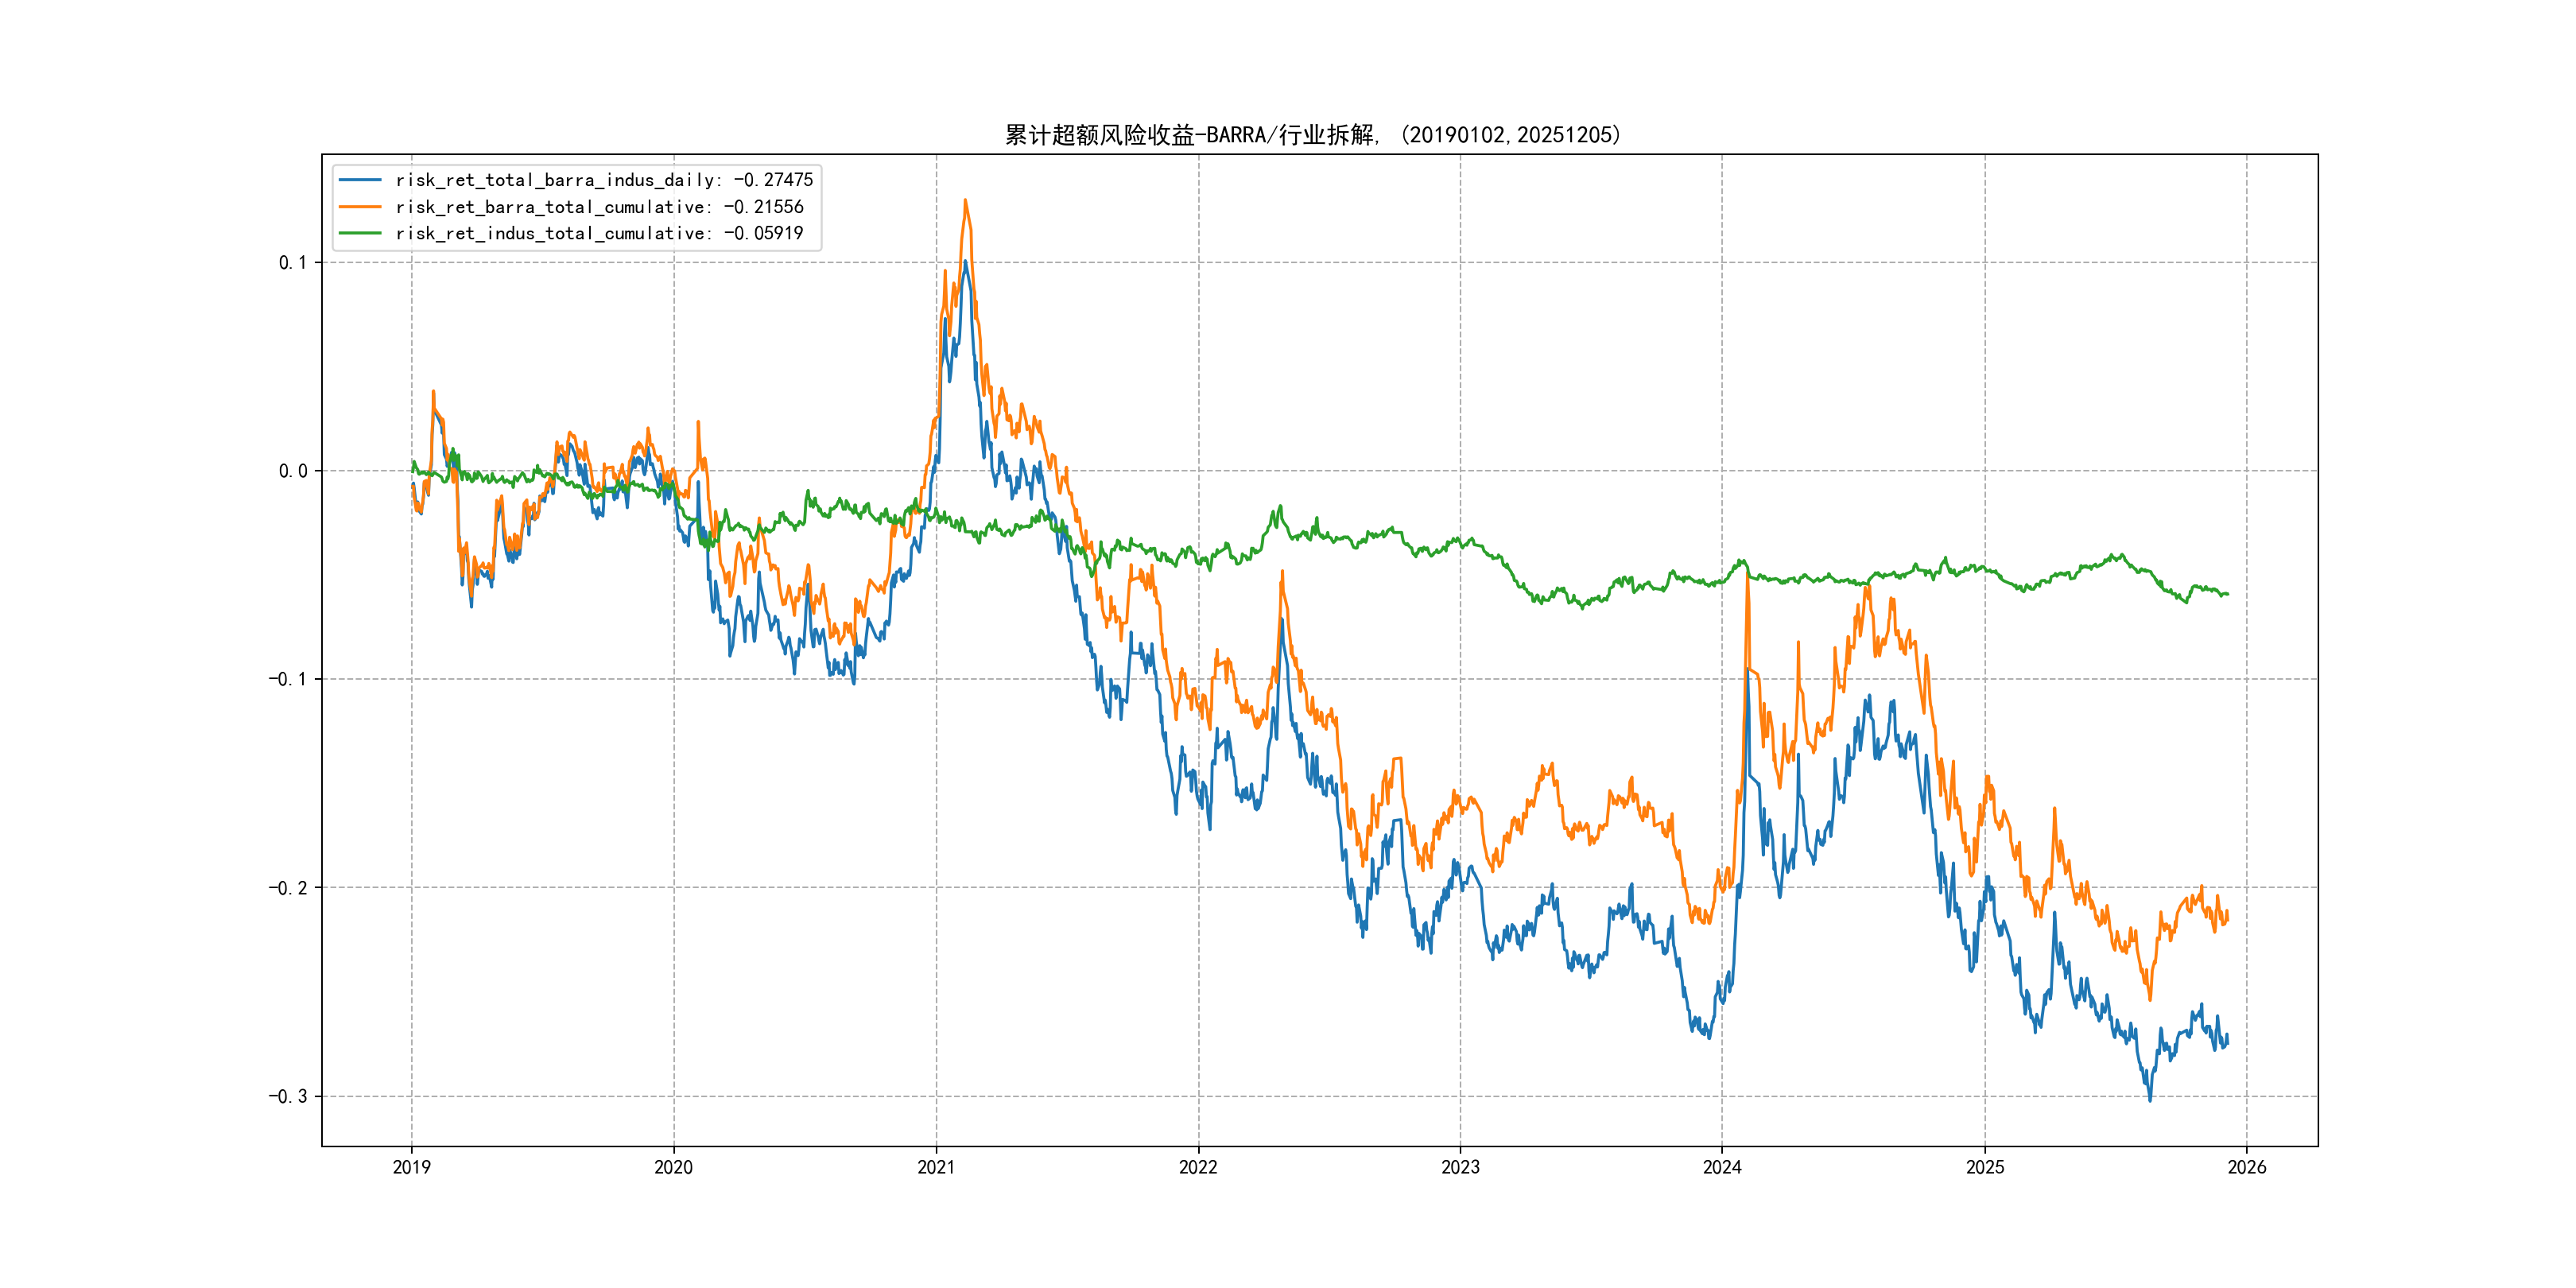This screenshot has height=1288, width=2576.
Task: Click the 2023 x-axis tick label
Action: pyautogui.click(x=1460, y=1167)
